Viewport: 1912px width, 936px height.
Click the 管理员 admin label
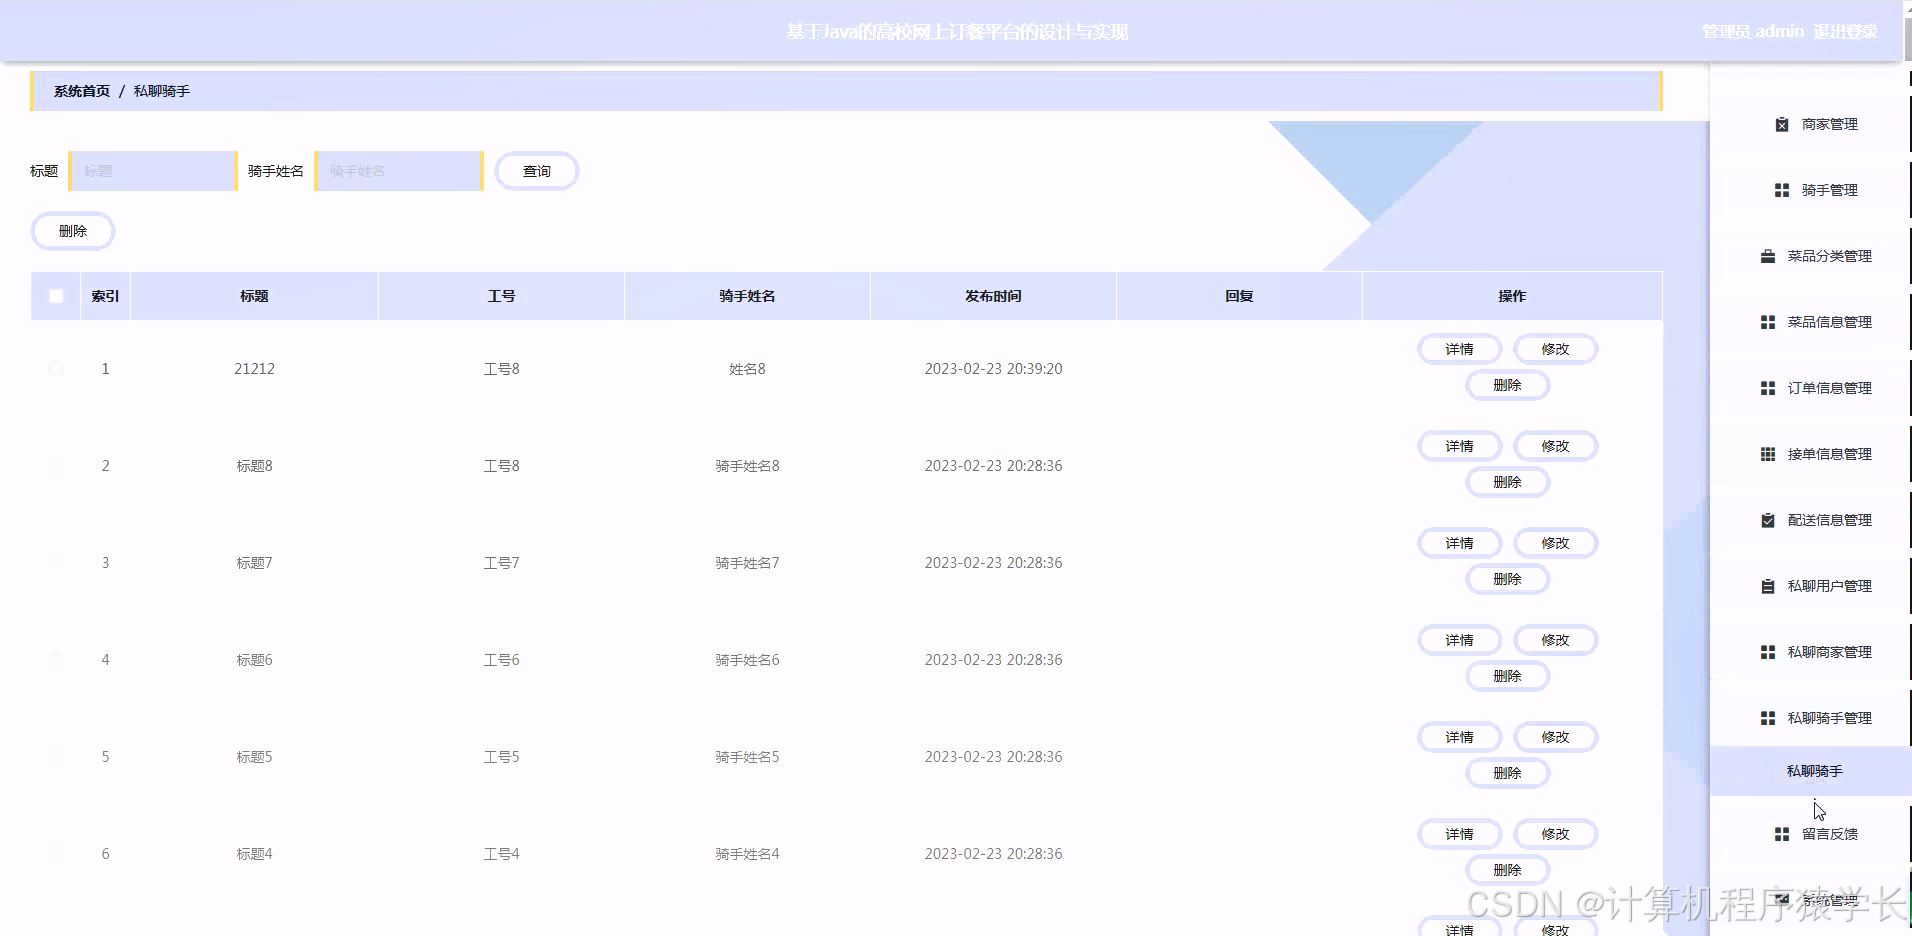click(x=1753, y=31)
